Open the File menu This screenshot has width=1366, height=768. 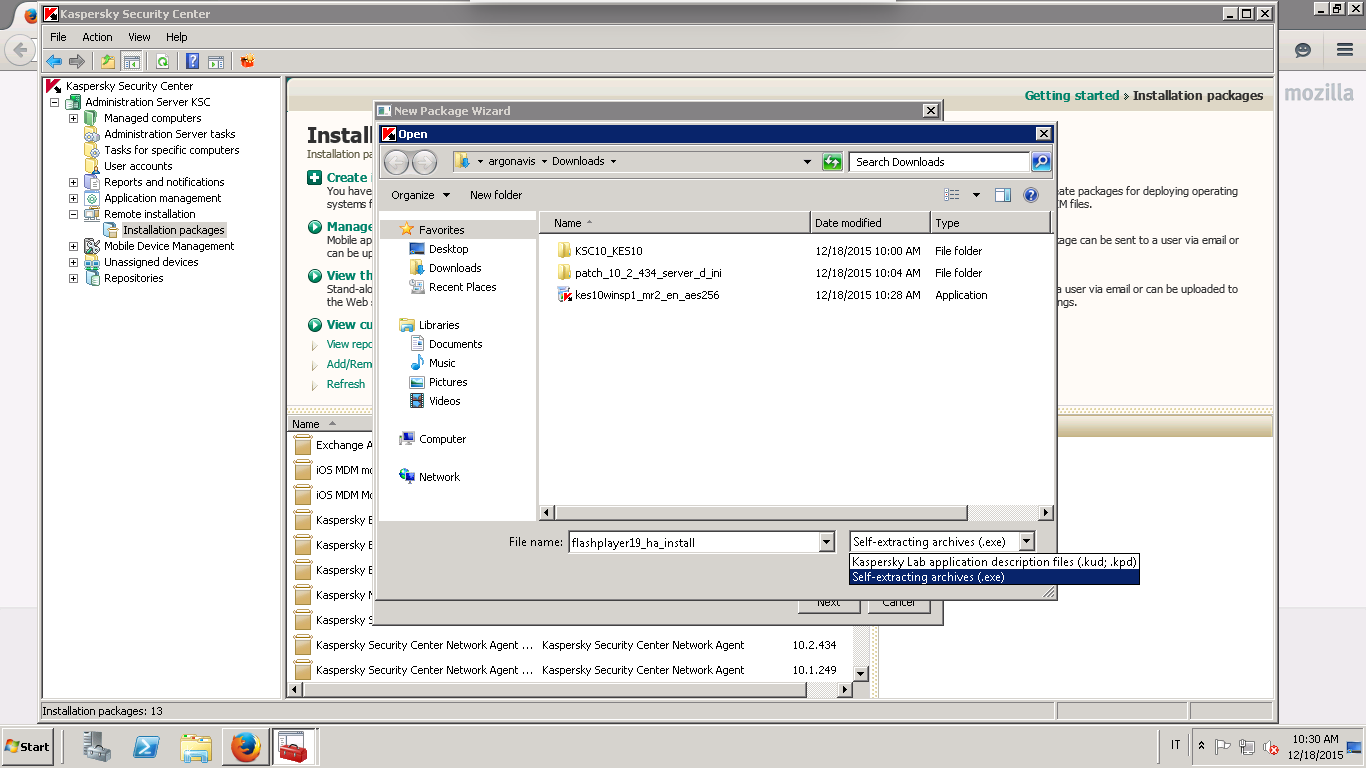click(x=58, y=37)
